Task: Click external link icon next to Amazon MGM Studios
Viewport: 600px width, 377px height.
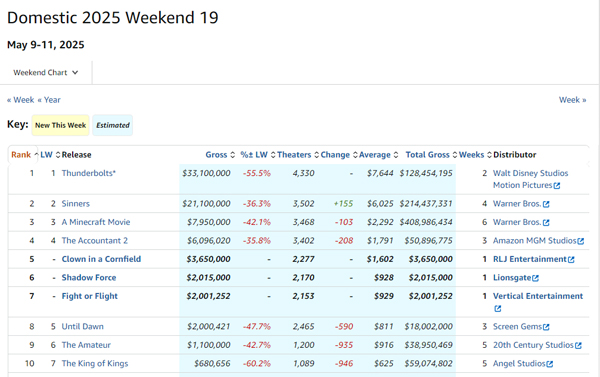Action: pos(581,241)
